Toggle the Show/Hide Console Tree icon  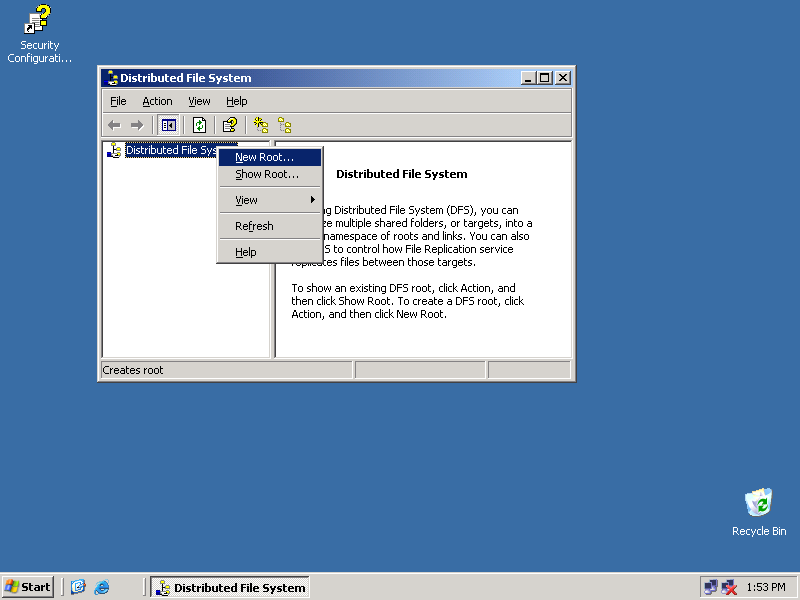168,125
